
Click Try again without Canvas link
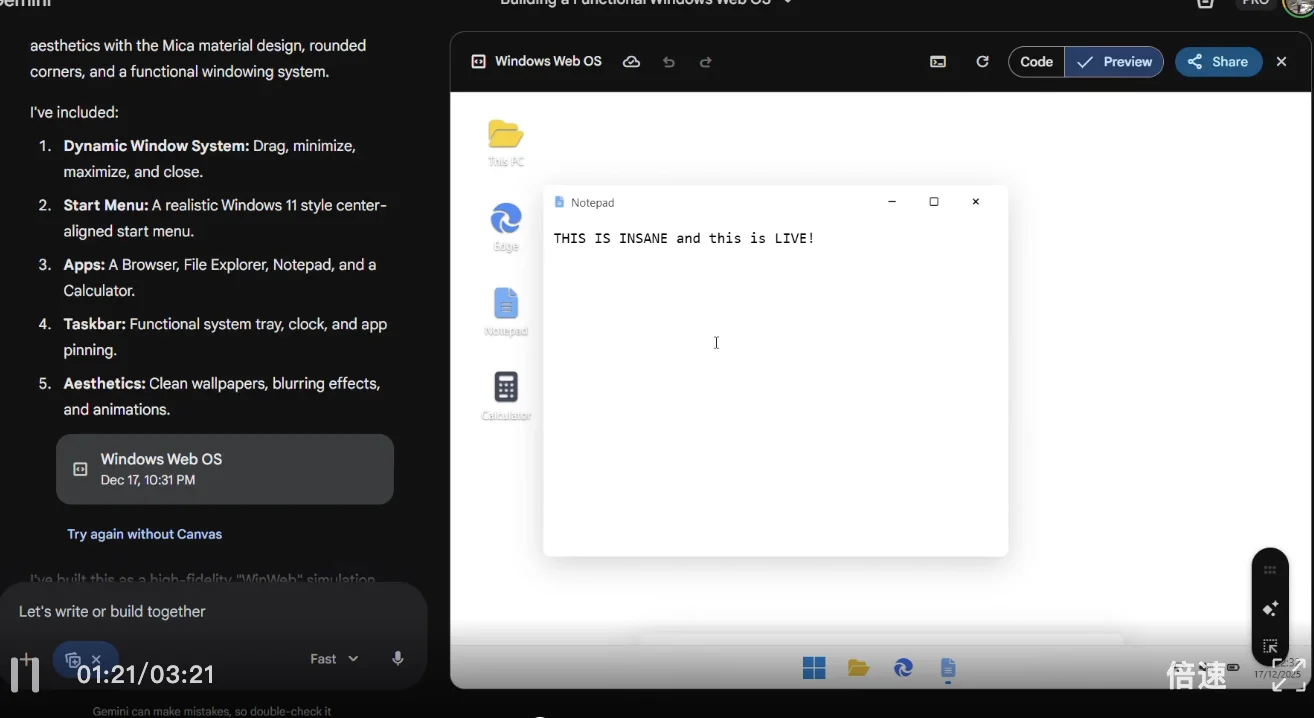(144, 533)
